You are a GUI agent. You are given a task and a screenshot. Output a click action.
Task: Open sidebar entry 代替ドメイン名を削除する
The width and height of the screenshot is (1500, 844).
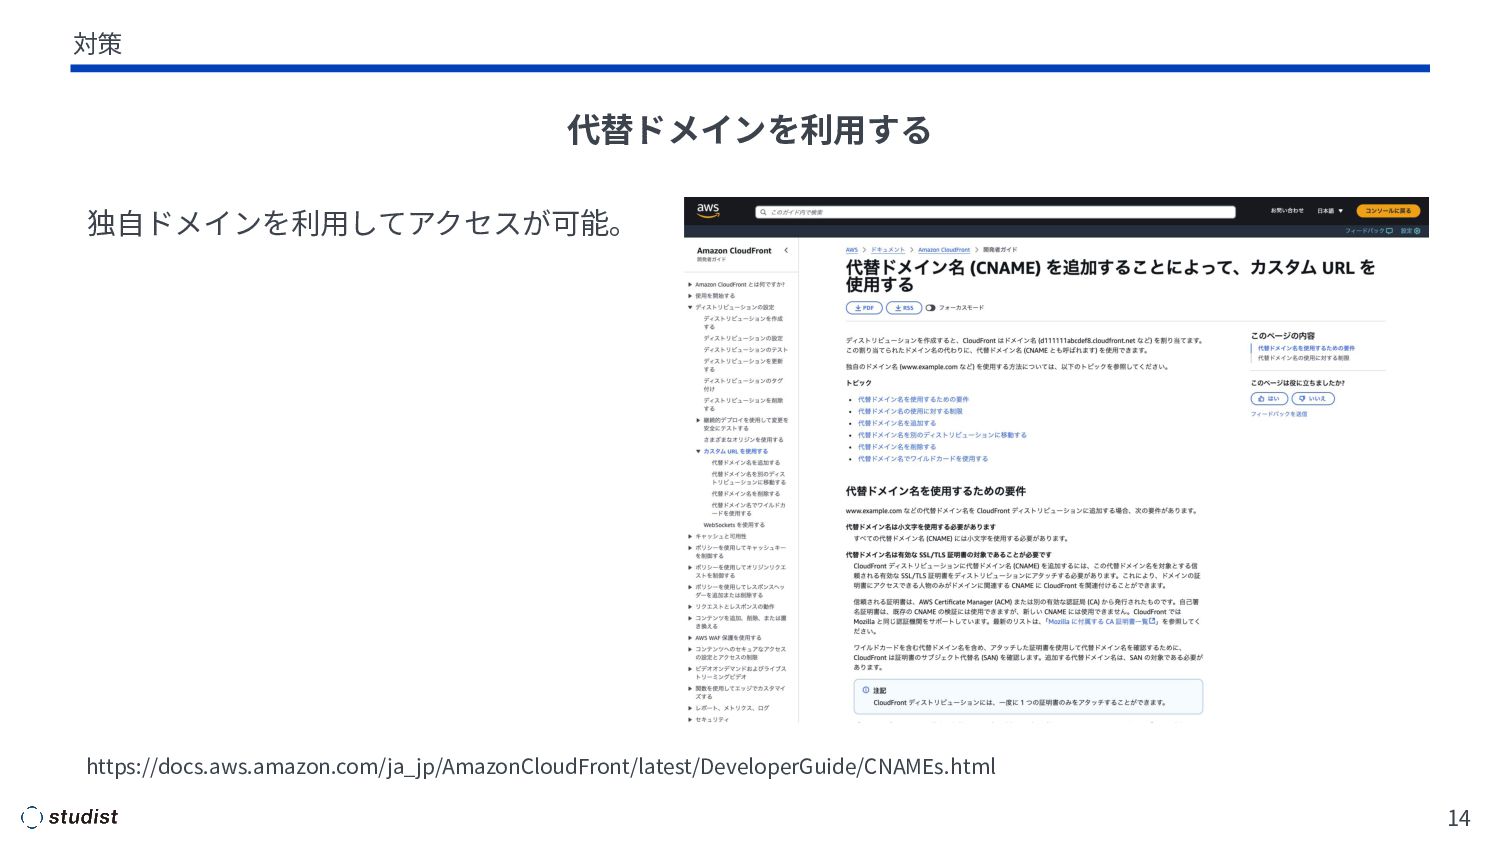[746, 494]
